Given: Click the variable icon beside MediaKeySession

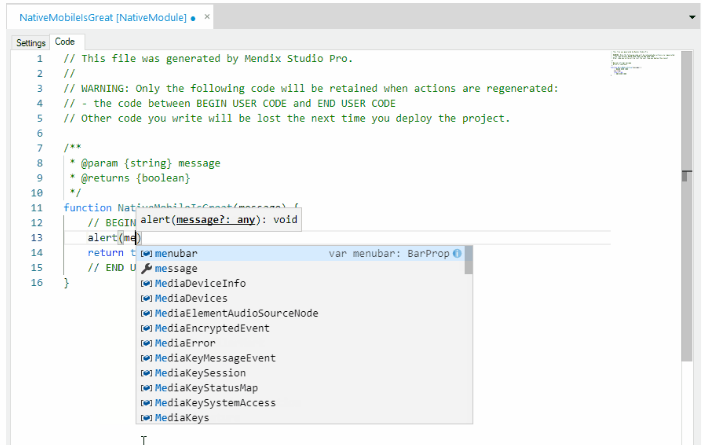Looking at the screenshot, I should [x=146, y=373].
